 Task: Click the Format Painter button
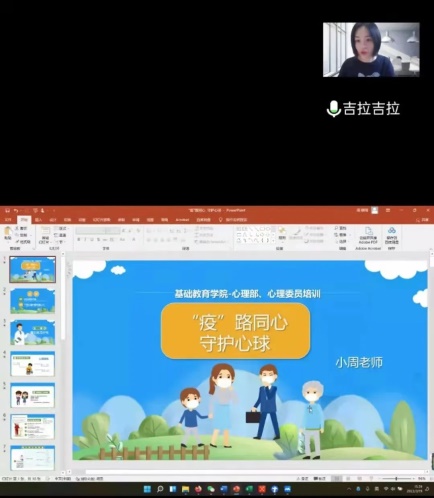[23, 242]
